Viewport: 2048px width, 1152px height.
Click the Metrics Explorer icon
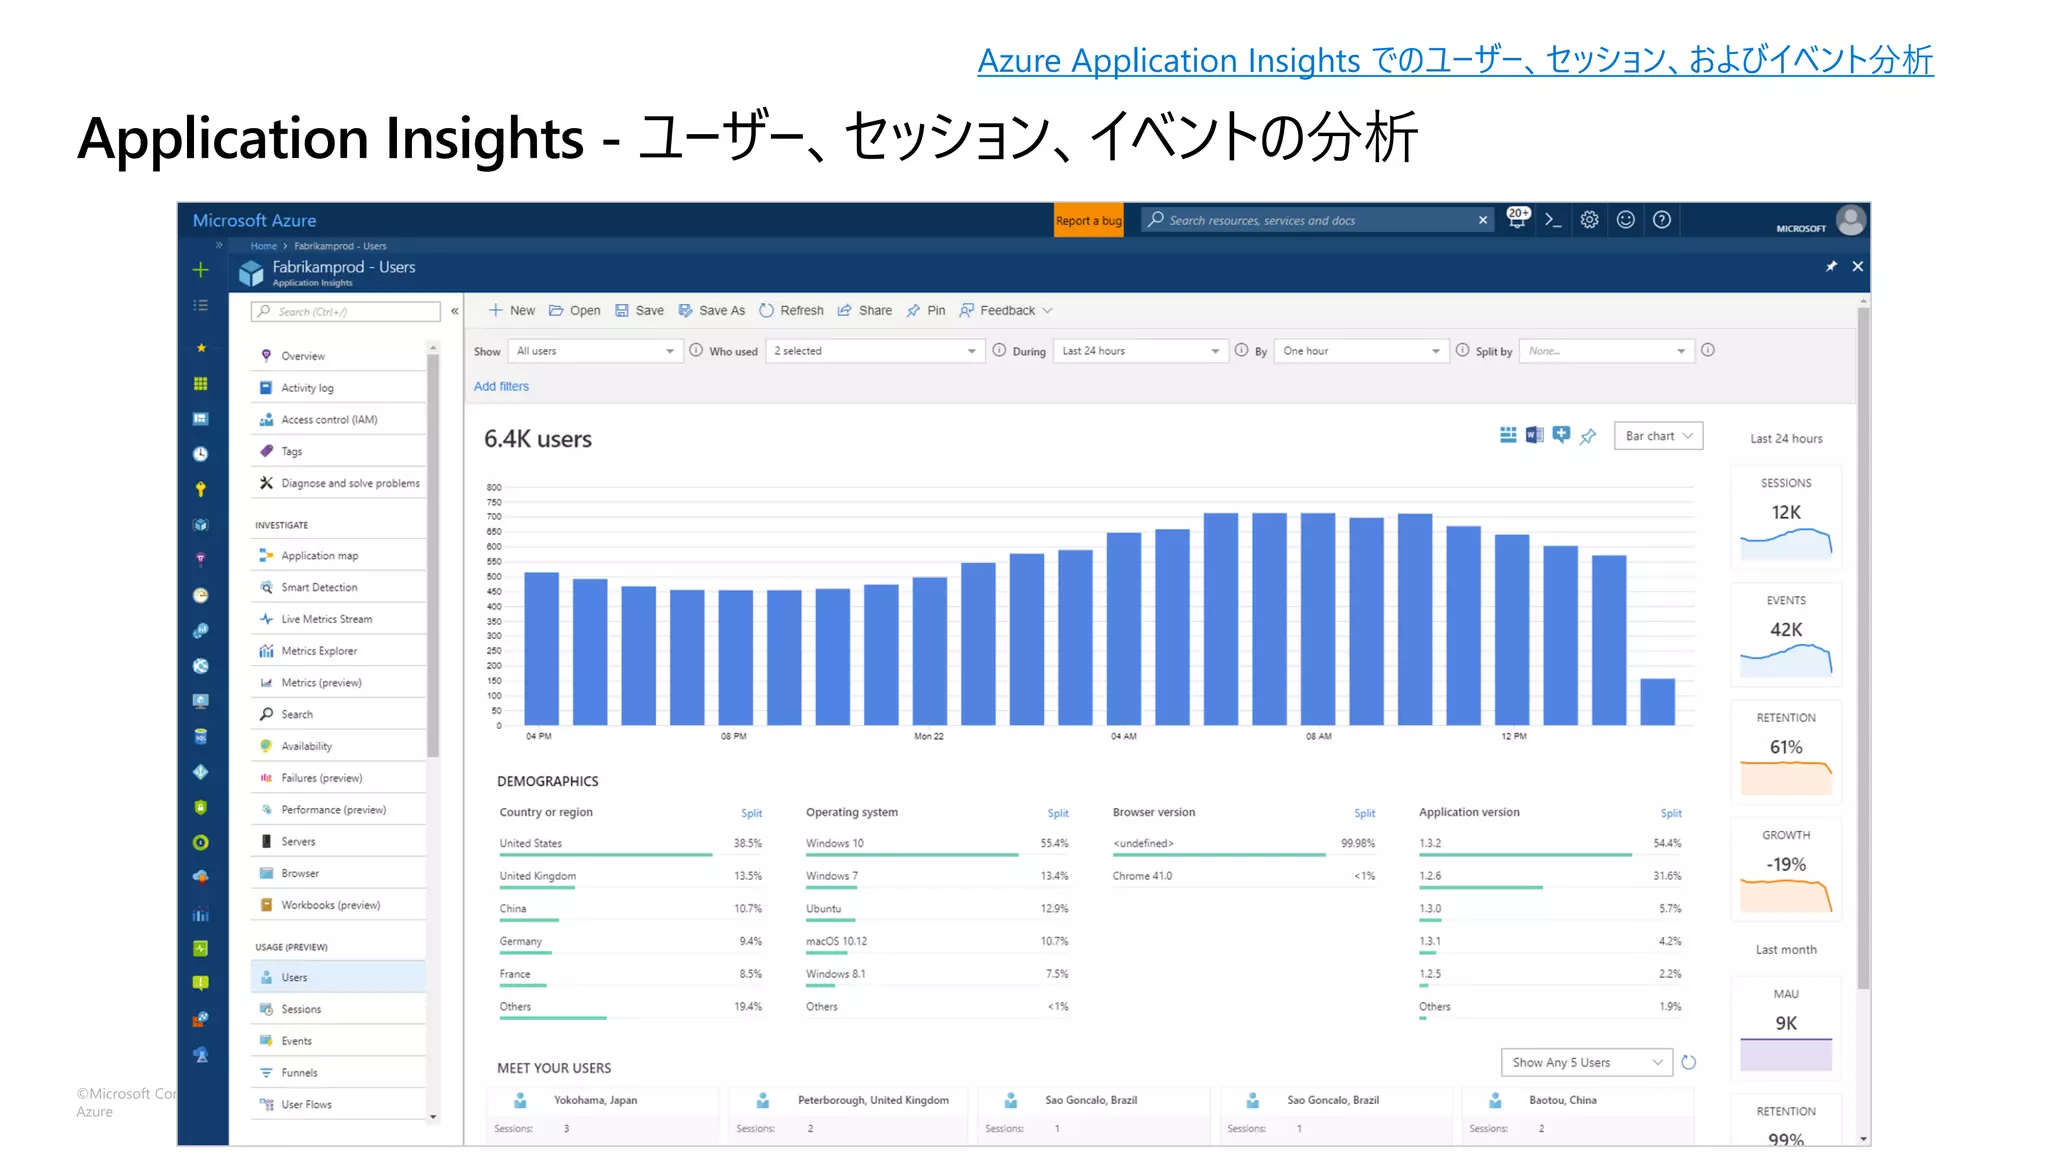coord(266,651)
